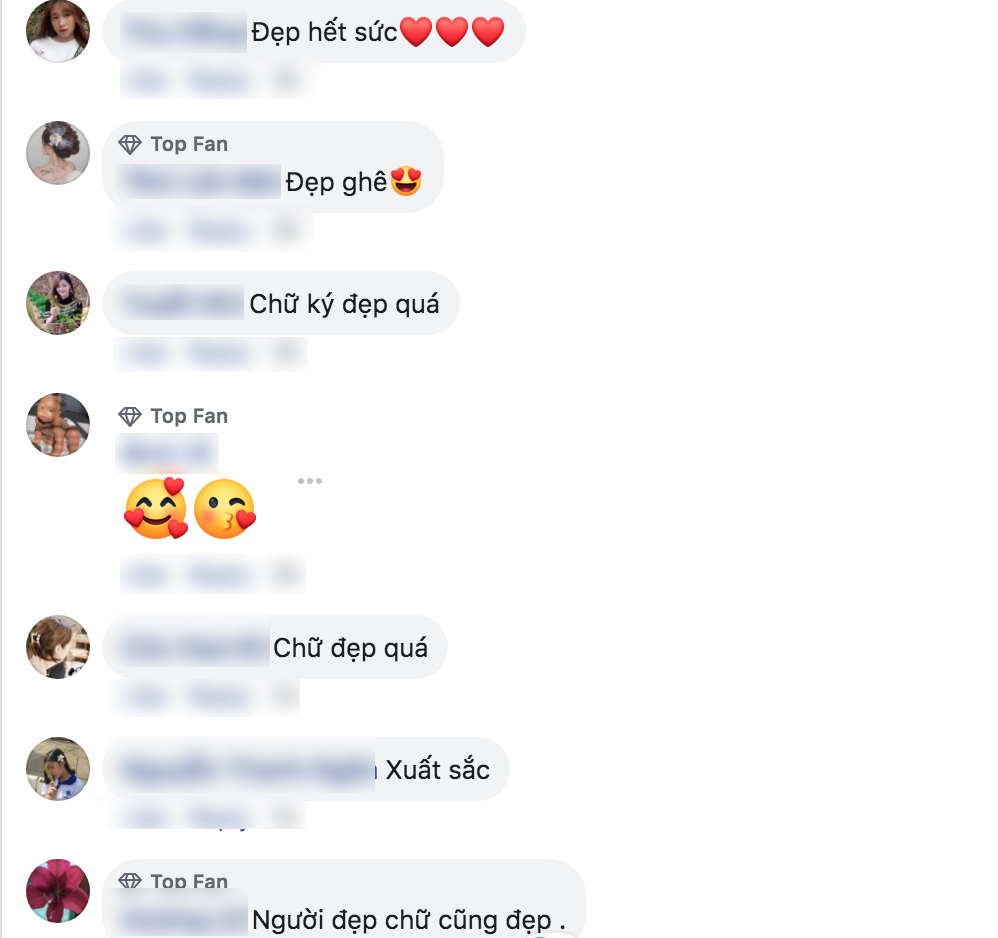Click the heart-eyes emoji after 'Đẹp ghê'
This screenshot has width=998, height=938.
(406, 181)
